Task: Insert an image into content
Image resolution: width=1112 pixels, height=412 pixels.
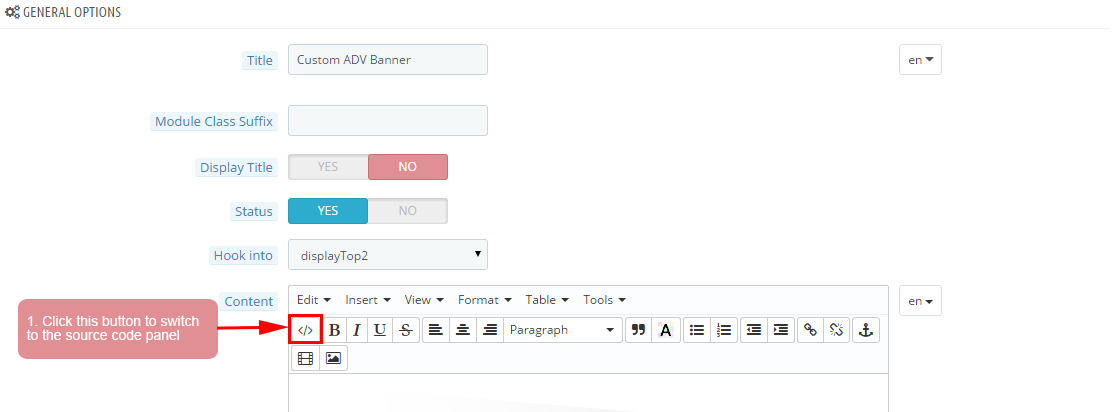Action: tap(333, 358)
